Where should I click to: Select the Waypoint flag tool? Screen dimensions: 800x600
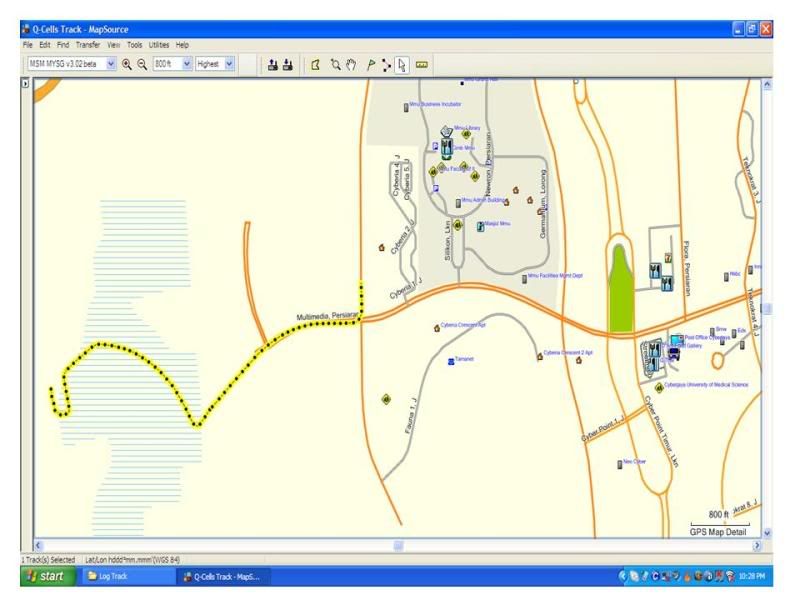[371, 65]
